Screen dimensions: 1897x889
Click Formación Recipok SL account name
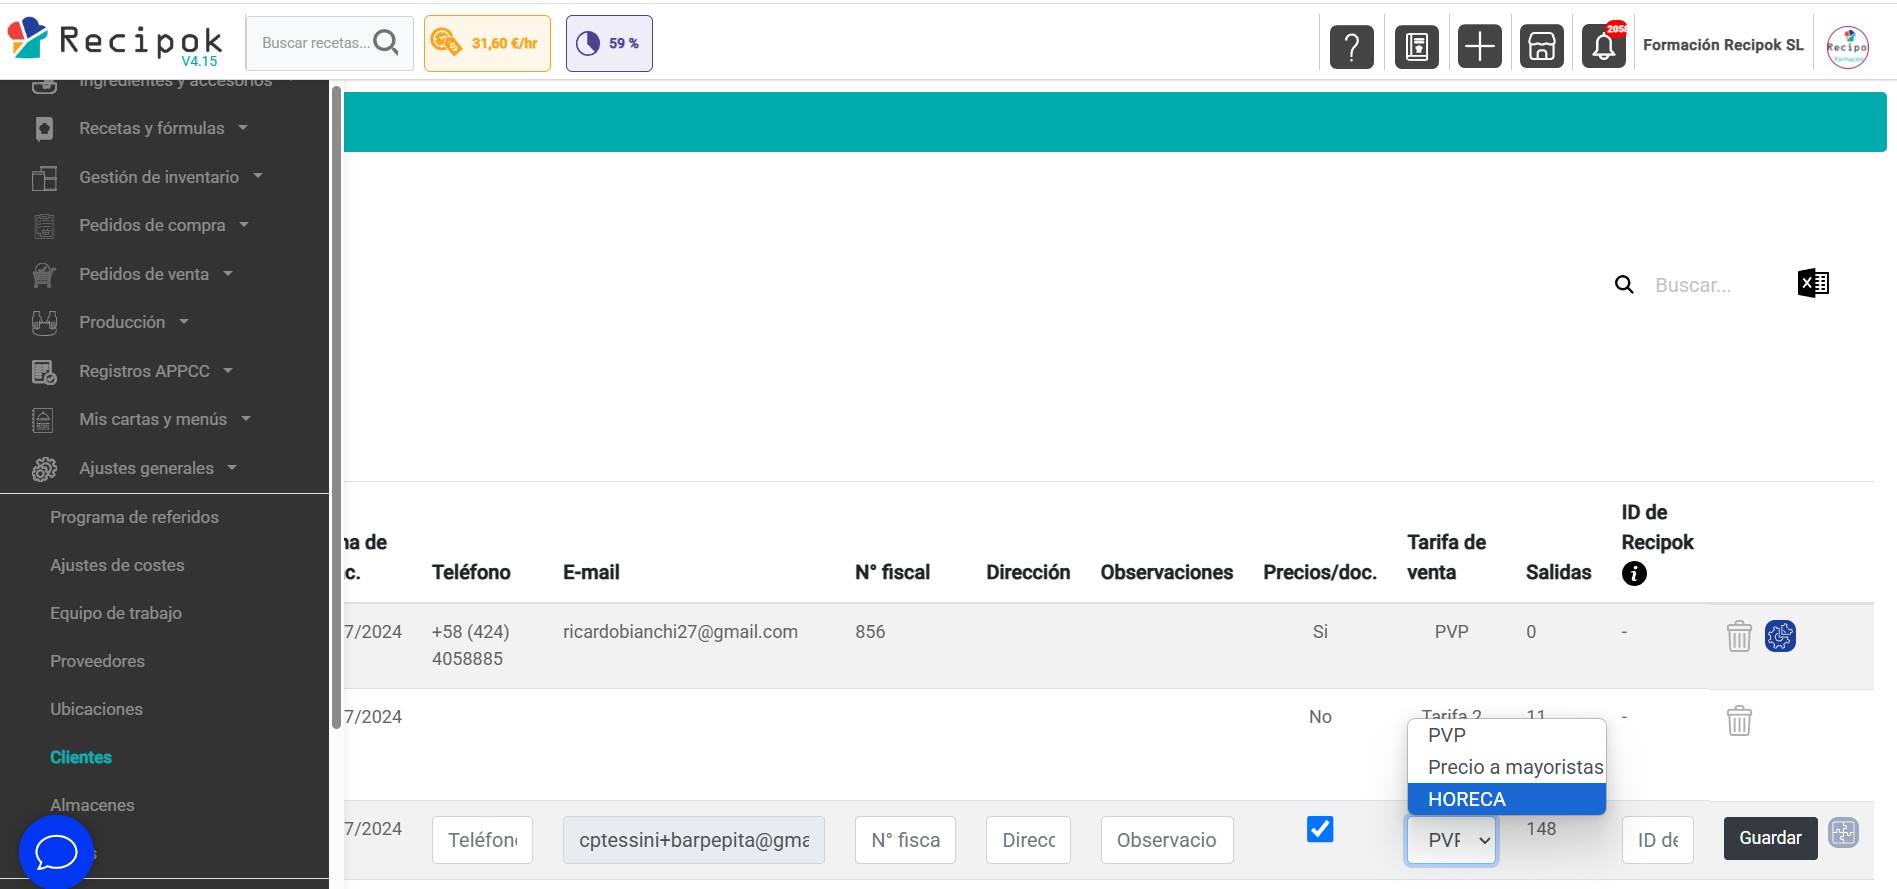(1723, 45)
